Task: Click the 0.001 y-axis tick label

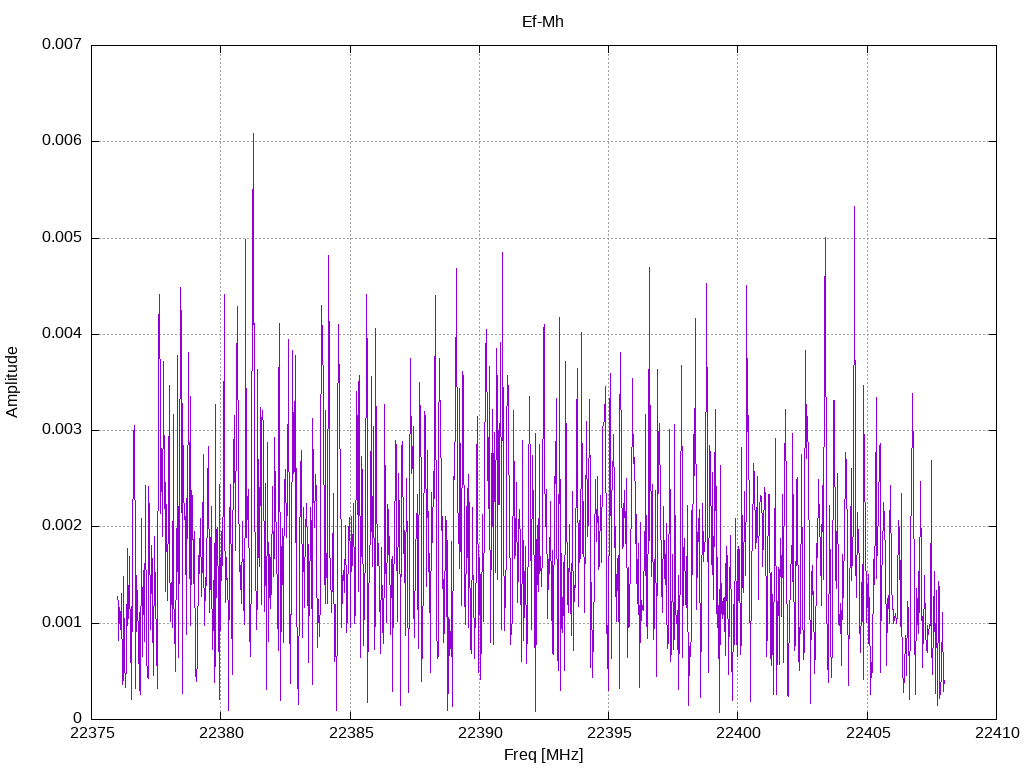Action: [61, 623]
